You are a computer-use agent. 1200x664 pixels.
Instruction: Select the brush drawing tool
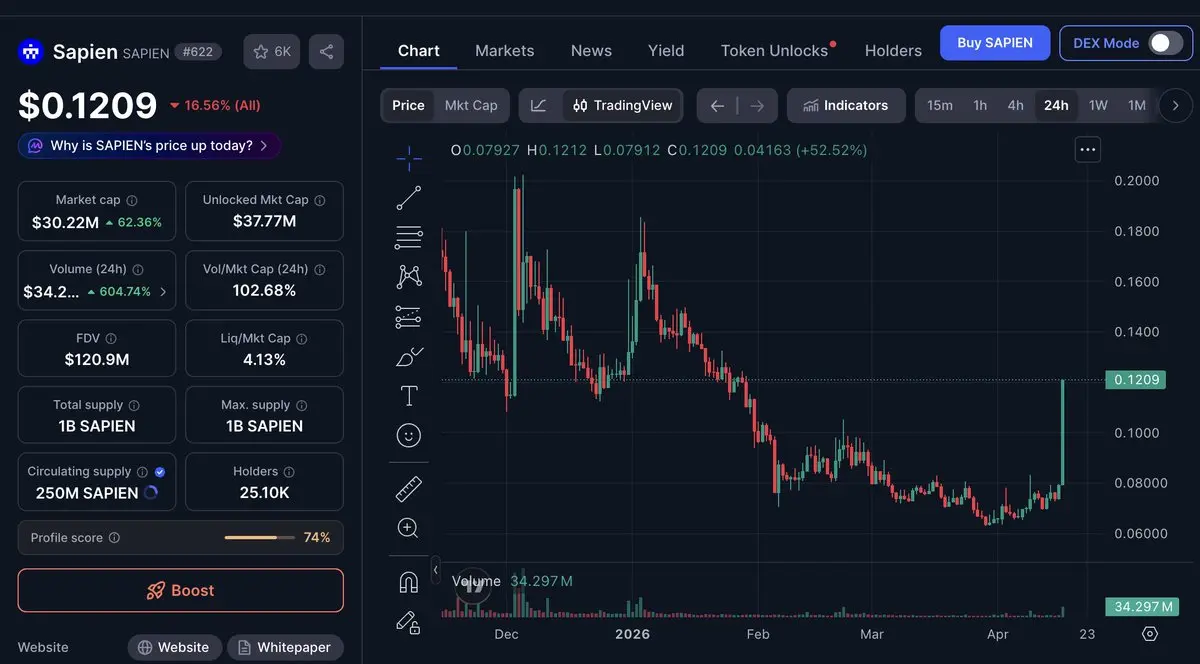(x=410, y=356)
